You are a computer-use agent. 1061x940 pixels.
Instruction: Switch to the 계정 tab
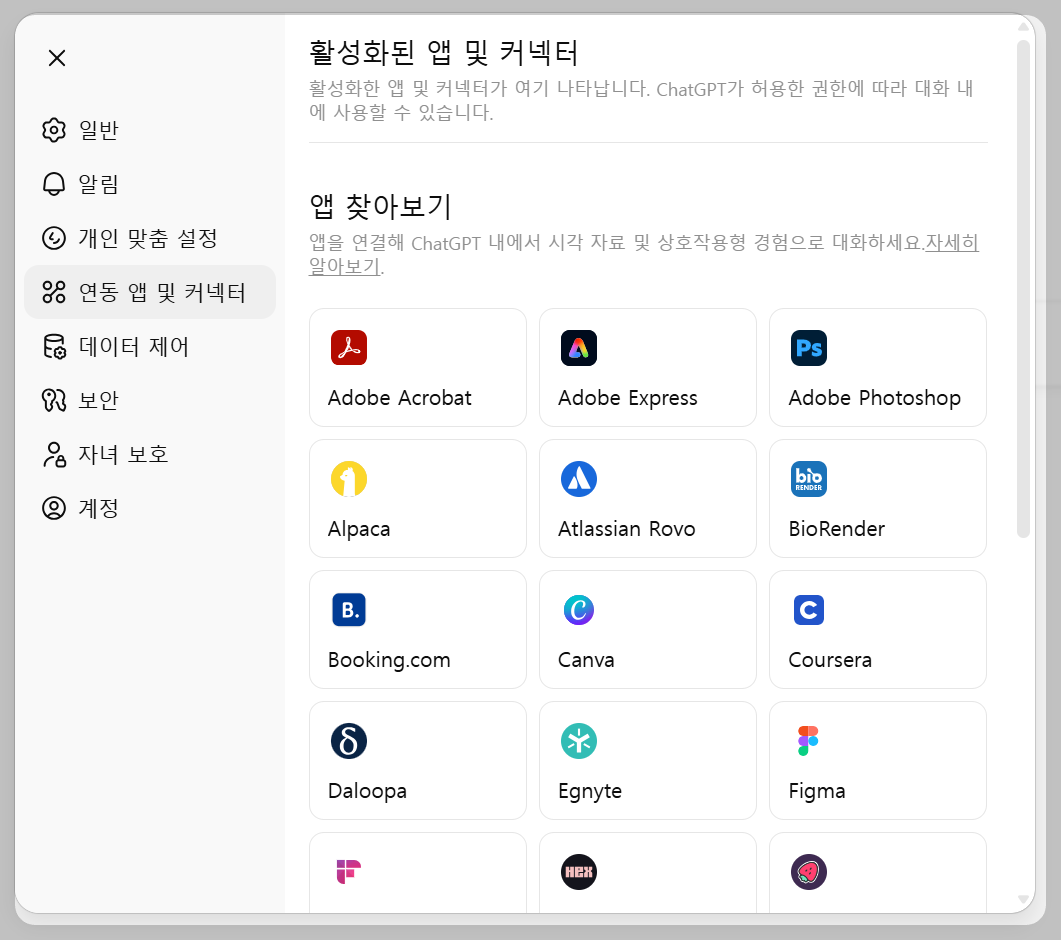(x=150, y=508)
